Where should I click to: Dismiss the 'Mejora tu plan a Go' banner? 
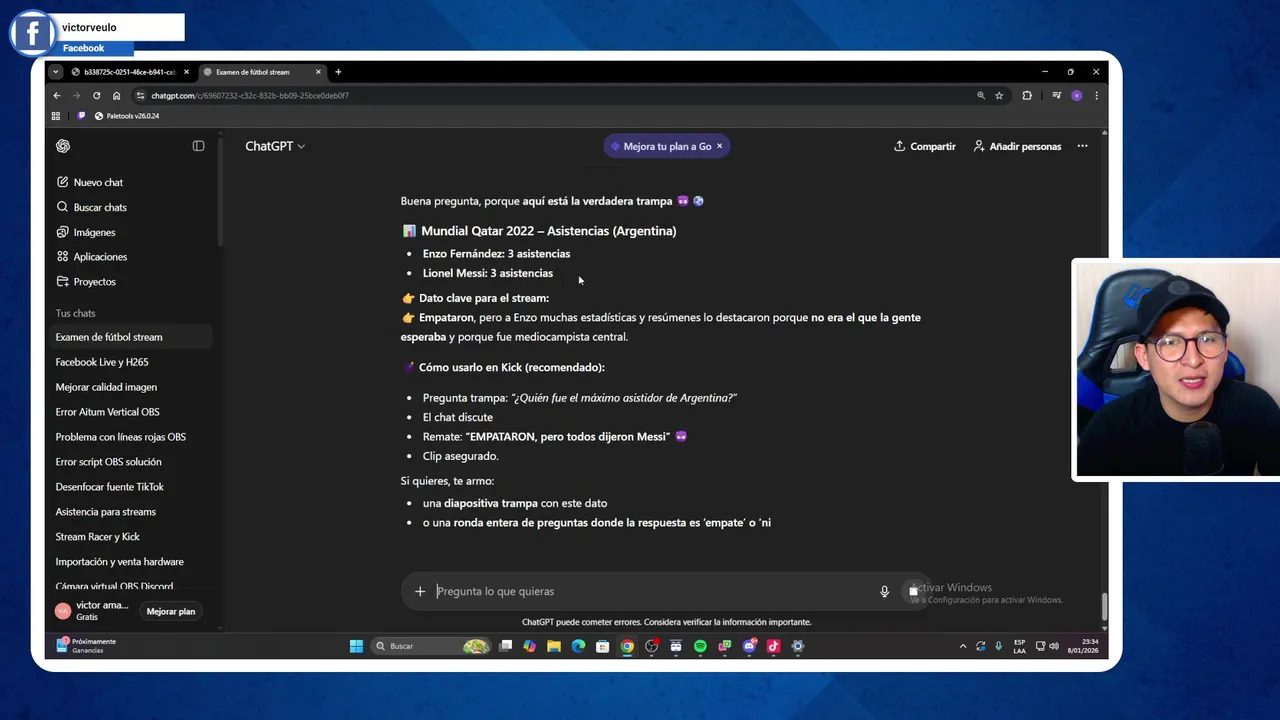(719, 146)
